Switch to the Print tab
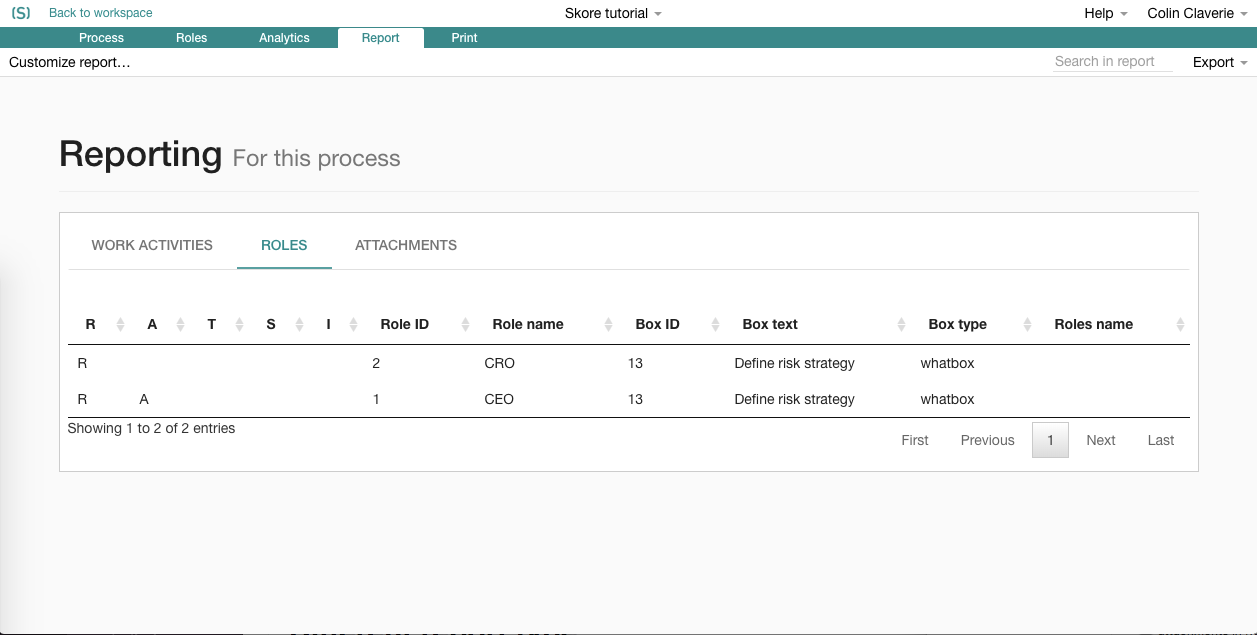Screen dimensions: 1257x635 [464, 38]
